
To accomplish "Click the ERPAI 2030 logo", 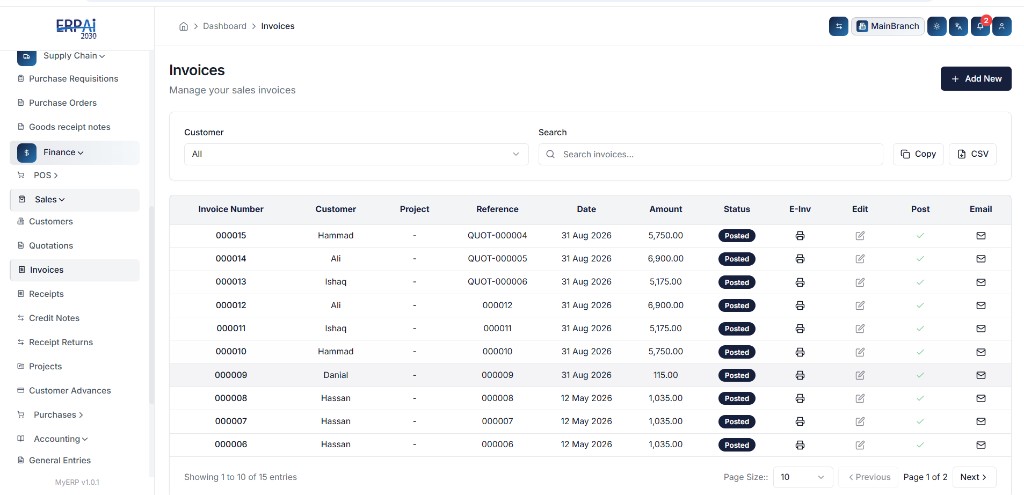I will tap(76, 28).
